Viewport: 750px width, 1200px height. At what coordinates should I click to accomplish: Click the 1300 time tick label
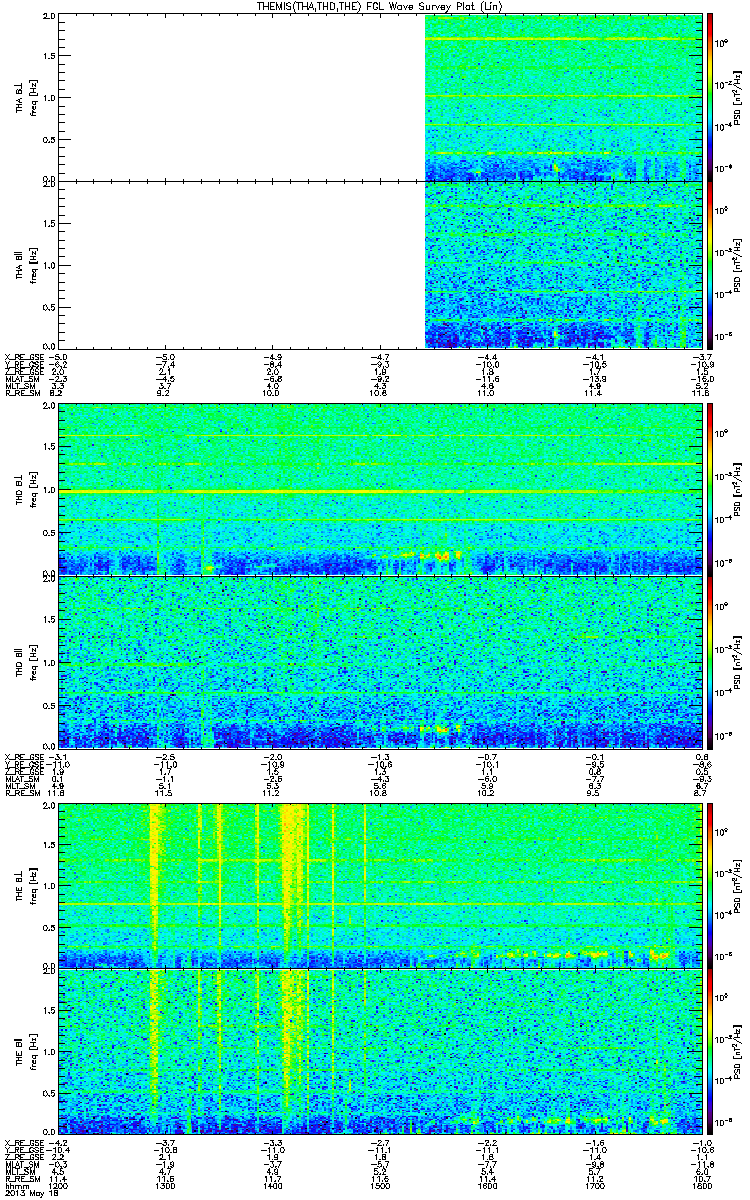[x=166, y=1187]
